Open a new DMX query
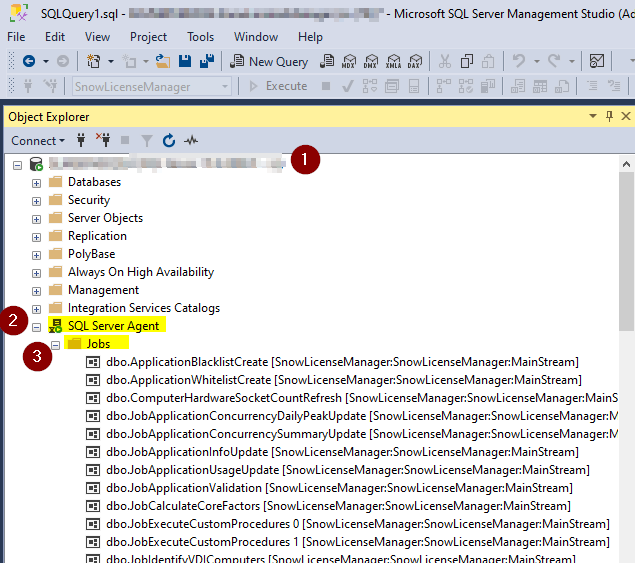Viewport: 635px width, 563px height. (371, 61)
